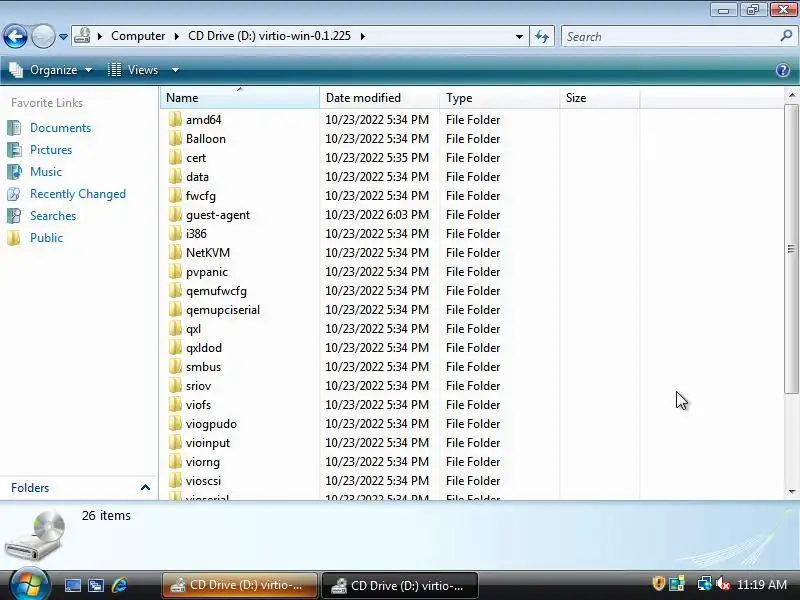Click the magnifier search icon
This screenshot has height=600, width=800.
point(786,36)
